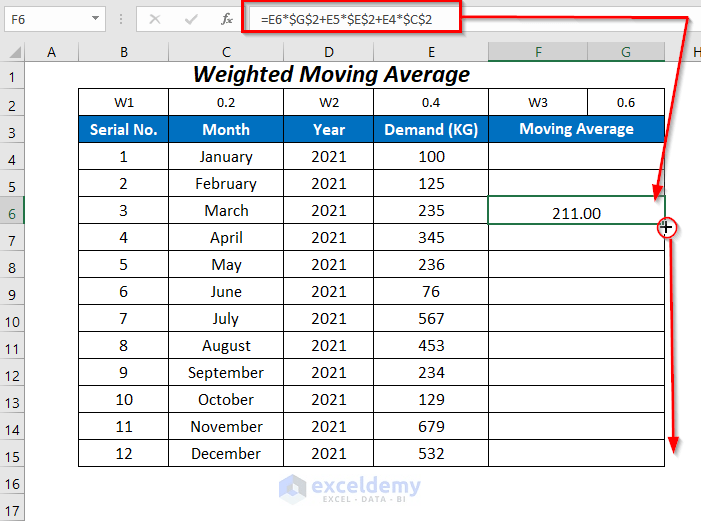Select the September month cell
701x521 pixels.
(x=226, y=373)
